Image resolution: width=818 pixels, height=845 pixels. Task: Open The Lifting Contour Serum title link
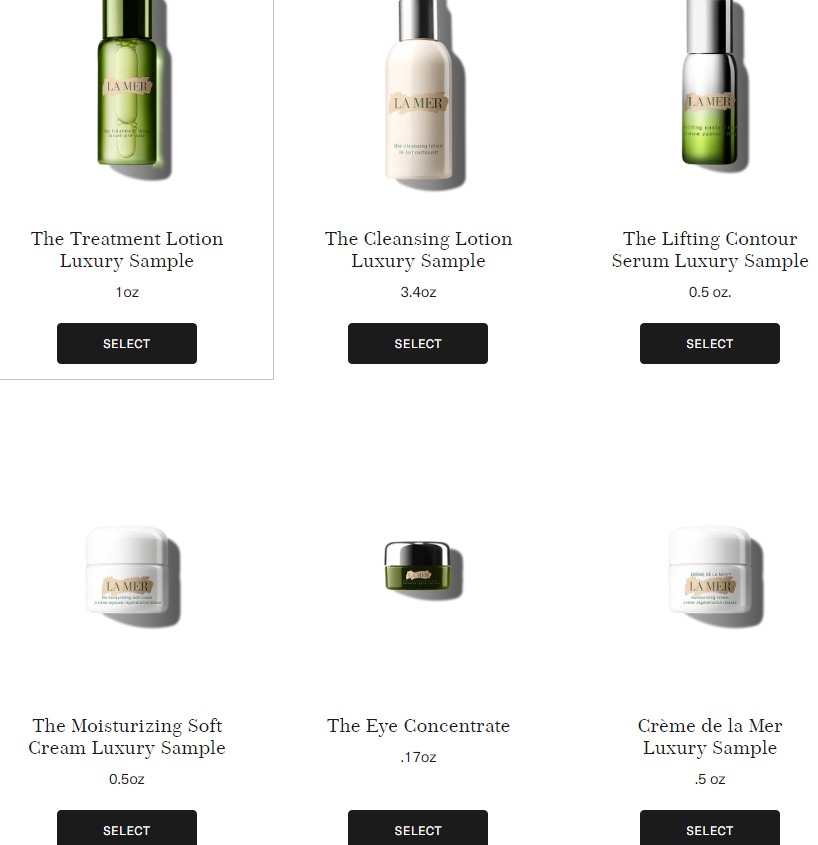(x=710, y=250)
